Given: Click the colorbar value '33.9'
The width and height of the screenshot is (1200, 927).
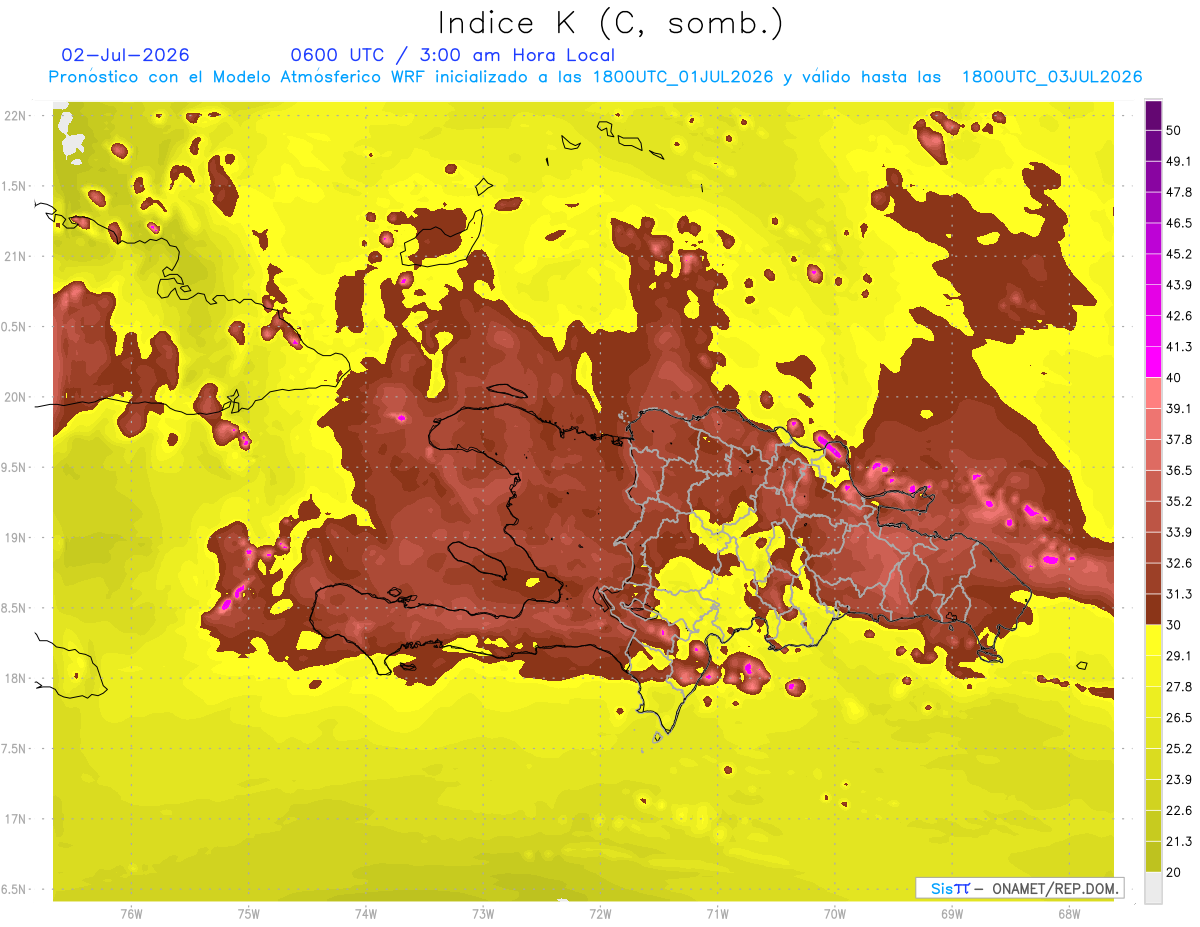Looking at the screenshot, I should [x=1179, y=532].
